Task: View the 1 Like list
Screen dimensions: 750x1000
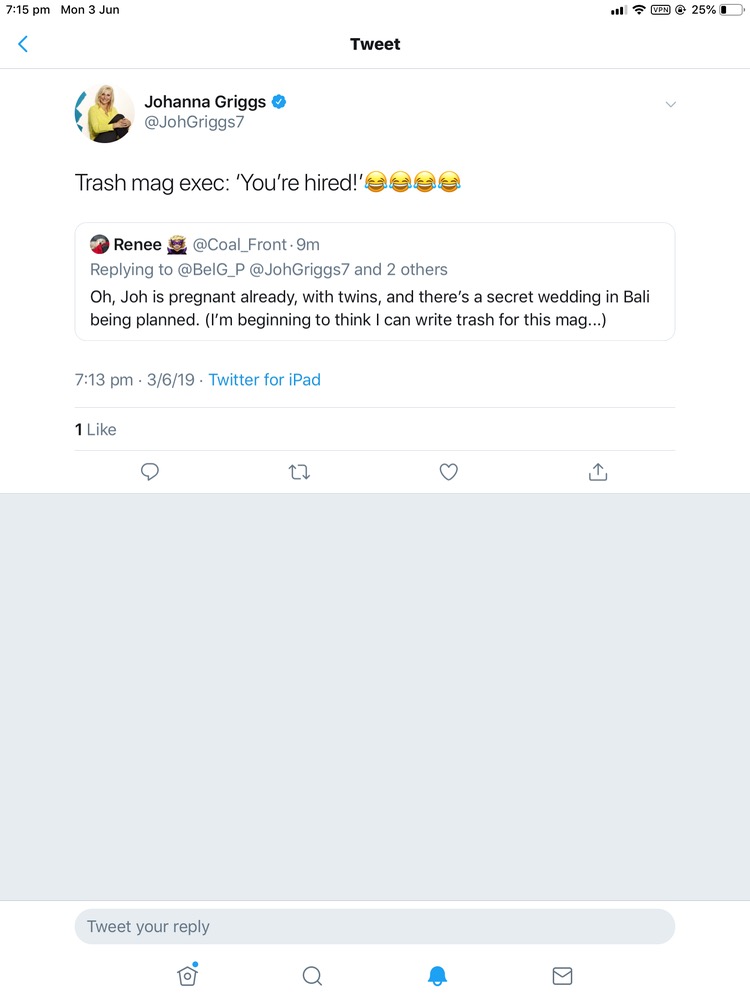Action: pos(96,430)
